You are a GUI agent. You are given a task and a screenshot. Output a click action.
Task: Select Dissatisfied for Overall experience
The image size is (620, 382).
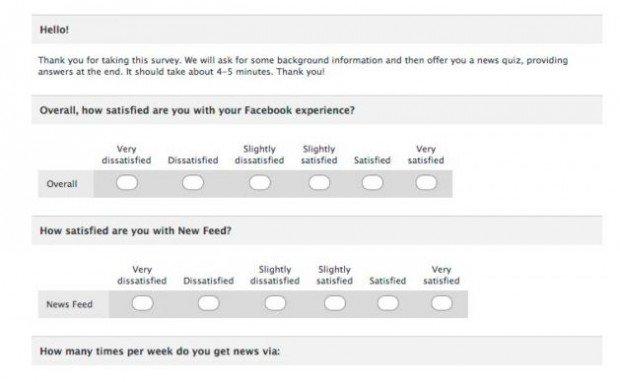tap(193, 183)
